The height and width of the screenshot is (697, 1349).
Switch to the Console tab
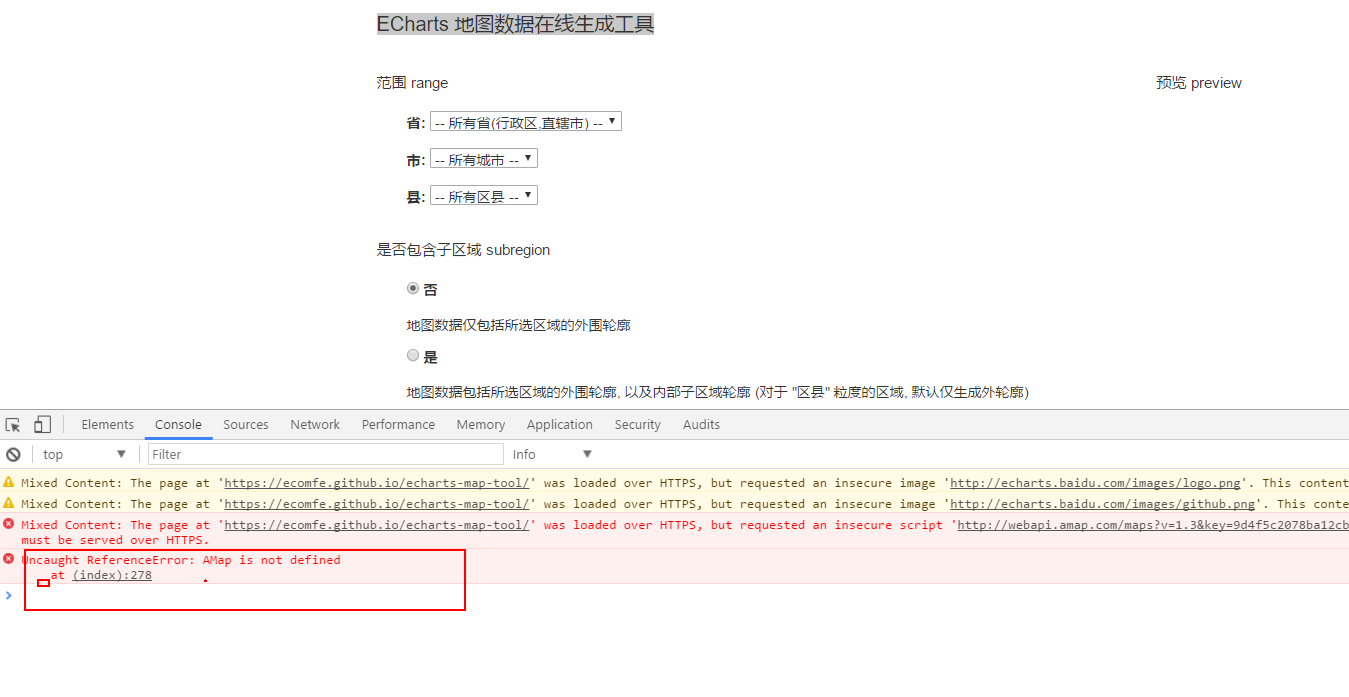[x=178, y=425]
